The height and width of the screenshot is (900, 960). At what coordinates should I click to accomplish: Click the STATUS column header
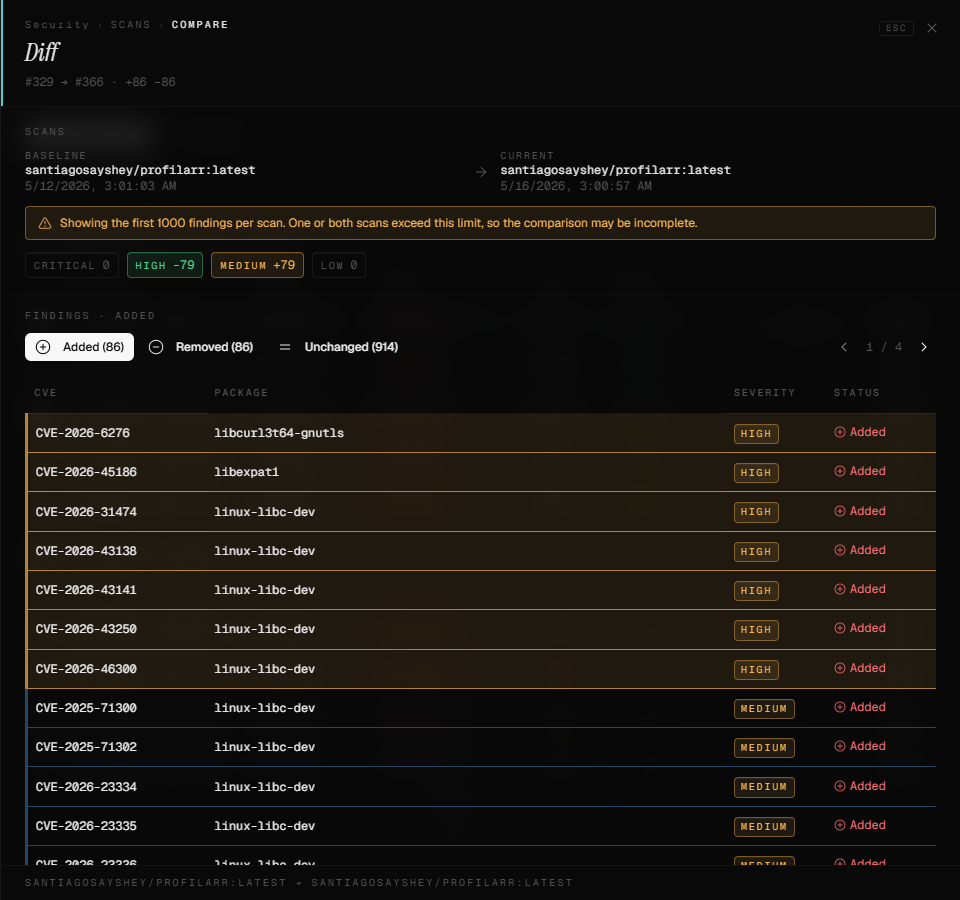click(857, 393)
